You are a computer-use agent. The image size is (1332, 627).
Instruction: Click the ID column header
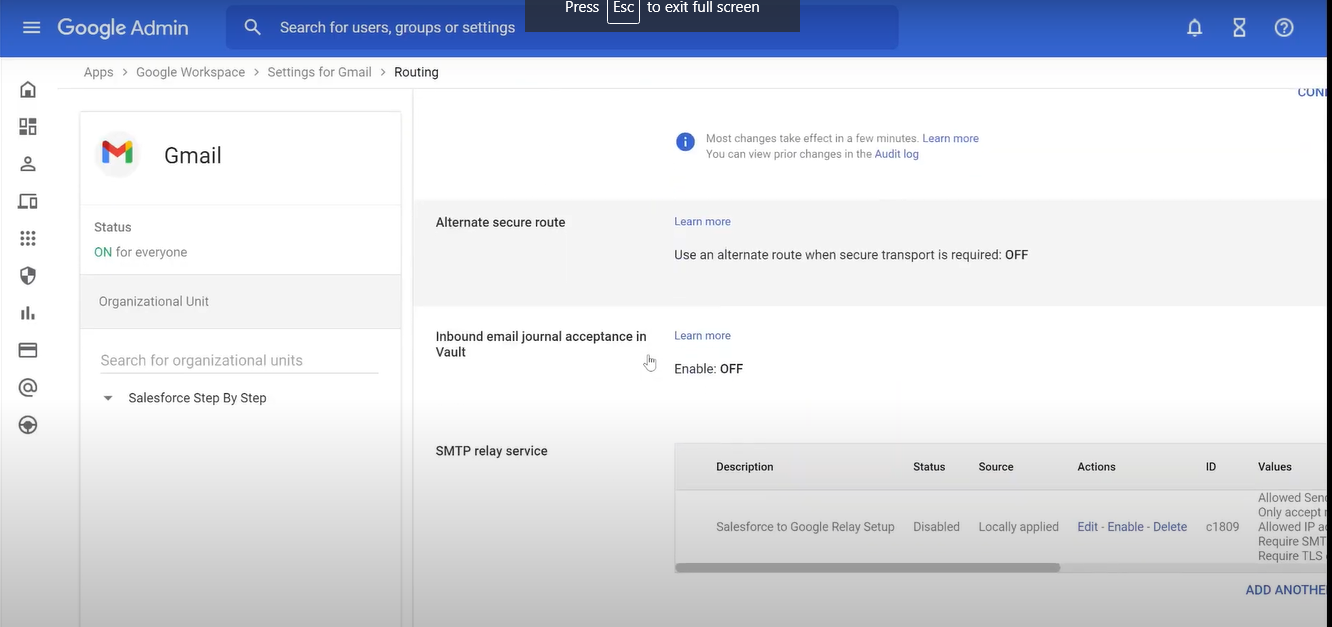coord(1211,467)
